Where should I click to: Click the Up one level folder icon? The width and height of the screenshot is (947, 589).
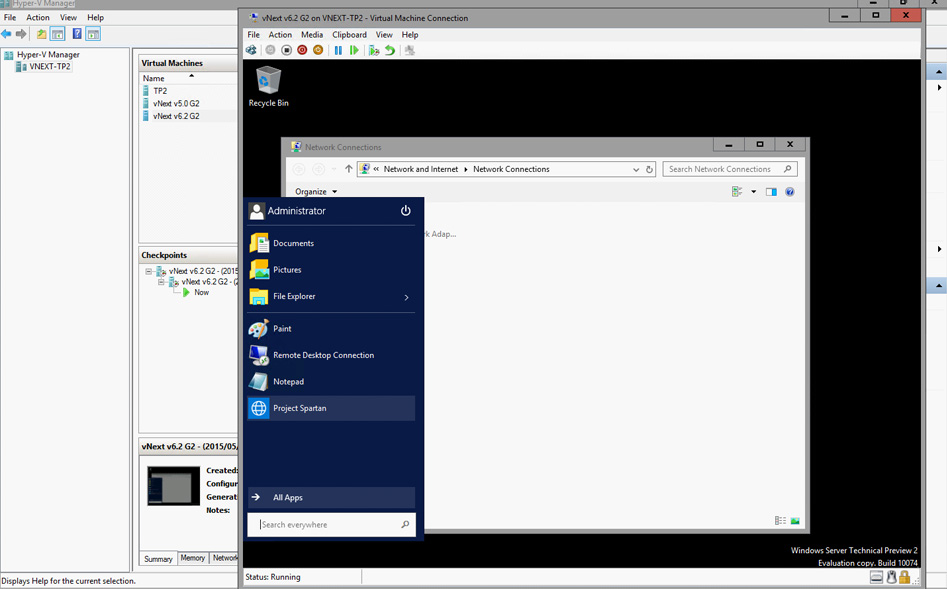(41, 34)
